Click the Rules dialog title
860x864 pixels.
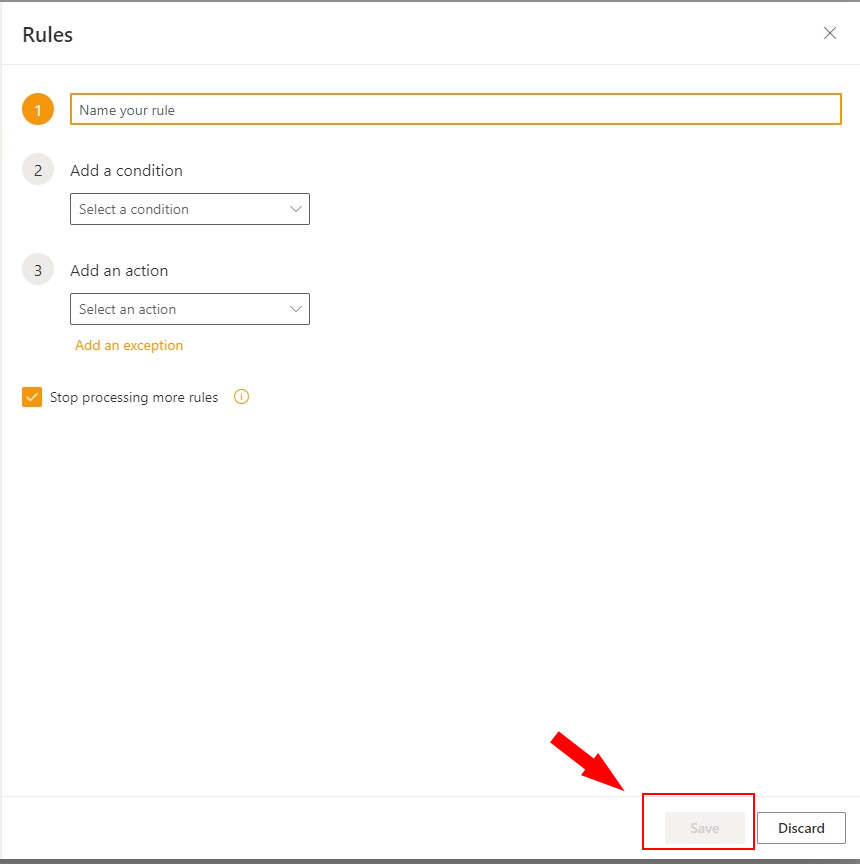tap(48, 35)
